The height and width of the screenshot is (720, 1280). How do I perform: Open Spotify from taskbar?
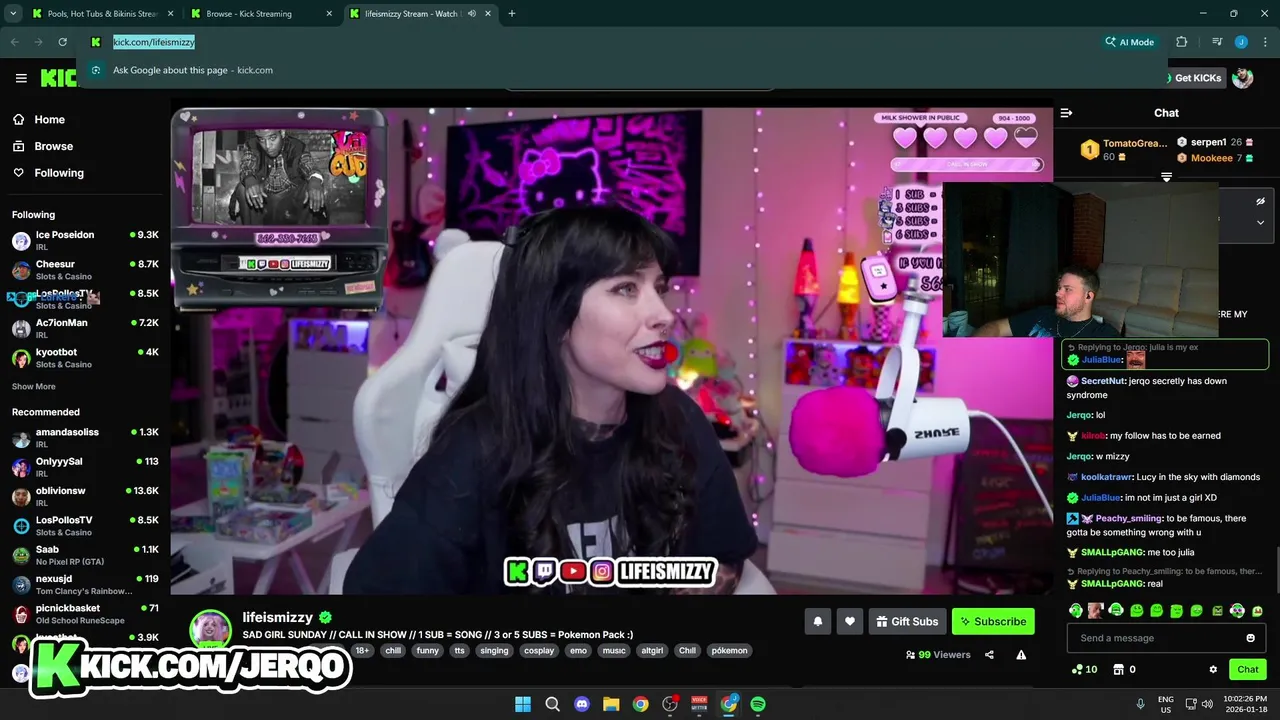(x=758, y=704)
